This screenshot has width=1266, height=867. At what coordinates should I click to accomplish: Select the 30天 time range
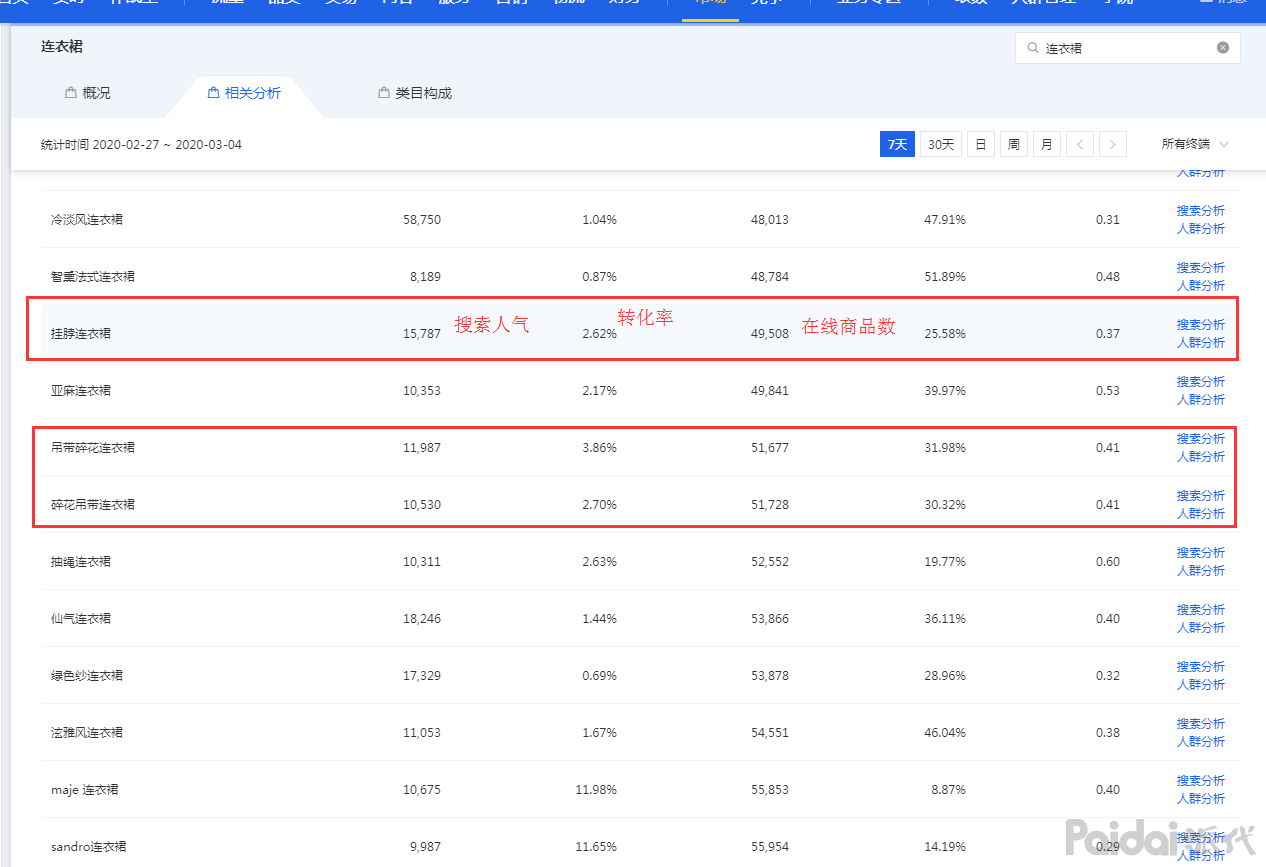point(940,144)
